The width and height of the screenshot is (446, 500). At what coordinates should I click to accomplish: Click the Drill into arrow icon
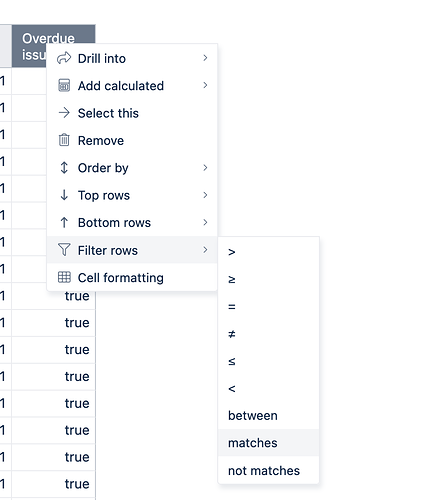point(64,58)
